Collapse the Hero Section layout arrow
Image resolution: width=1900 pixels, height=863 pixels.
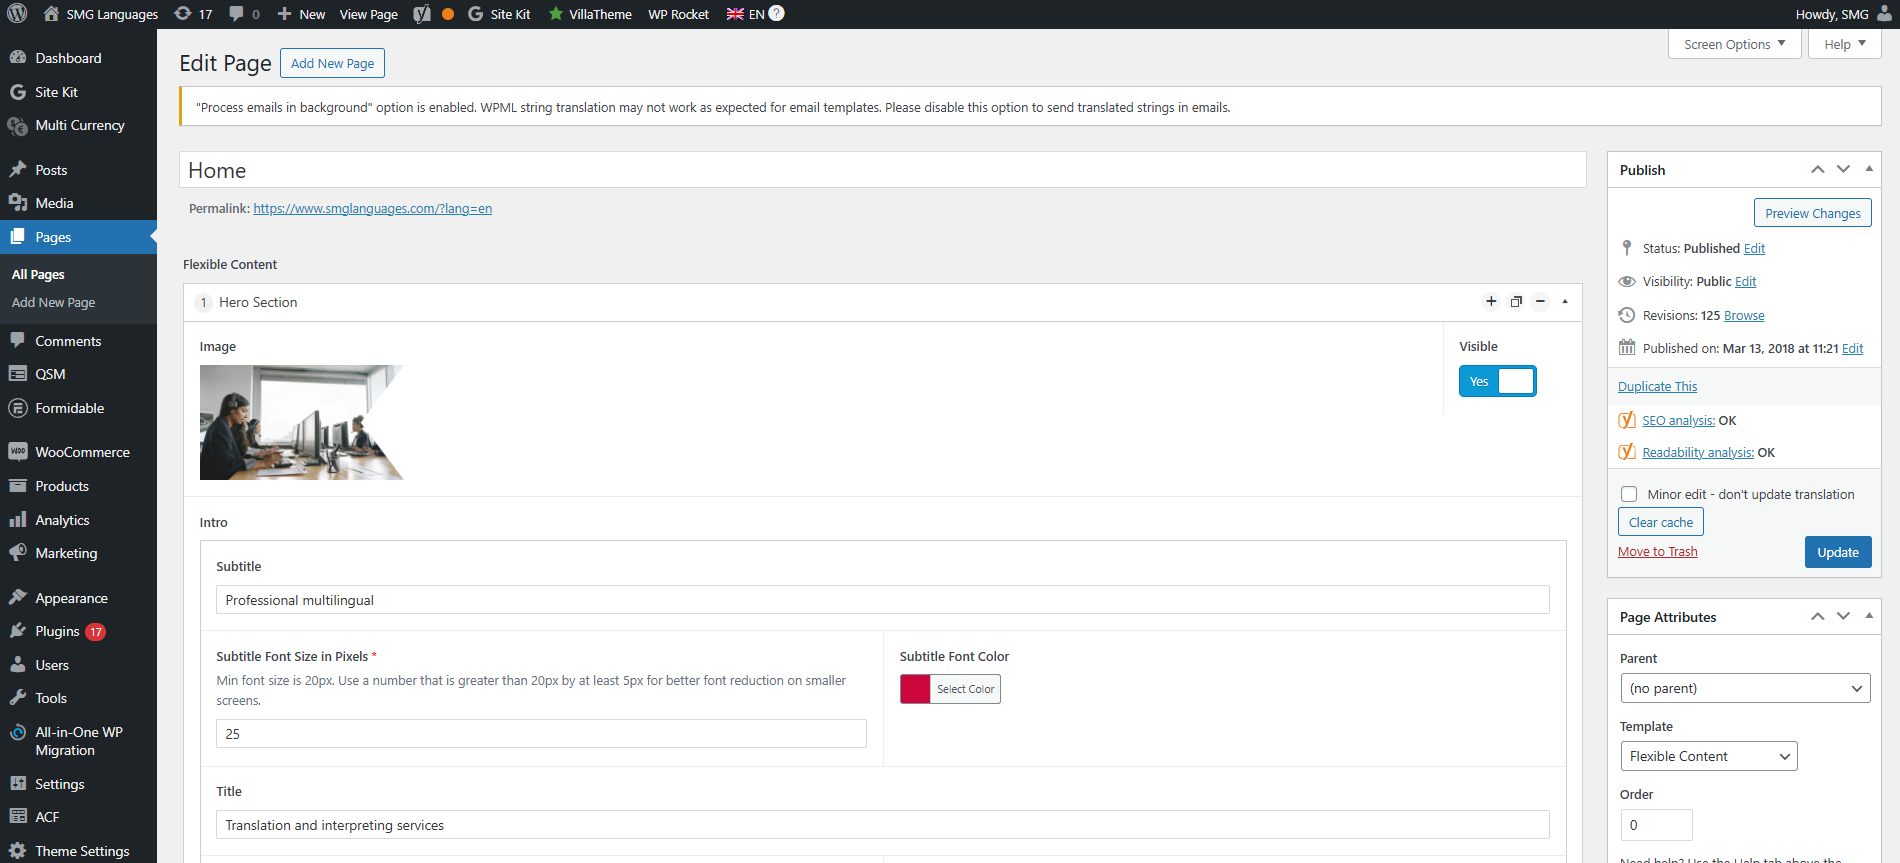point(1565,302)
